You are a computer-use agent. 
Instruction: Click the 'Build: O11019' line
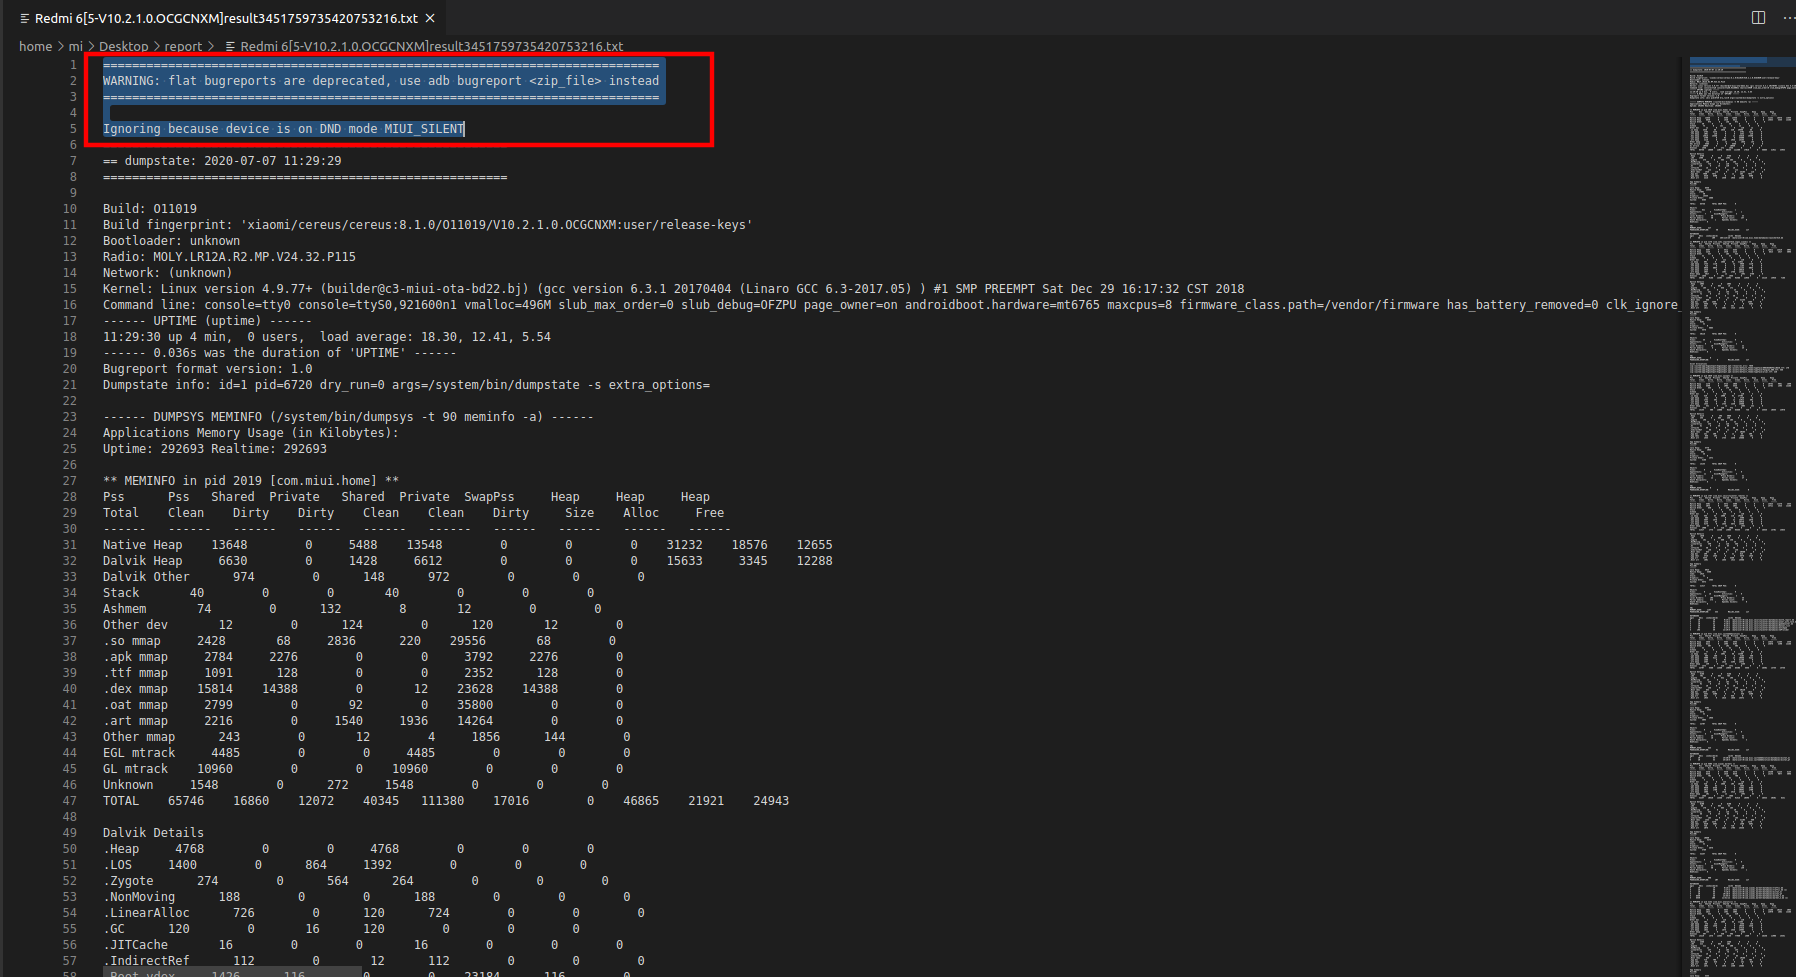150,209
